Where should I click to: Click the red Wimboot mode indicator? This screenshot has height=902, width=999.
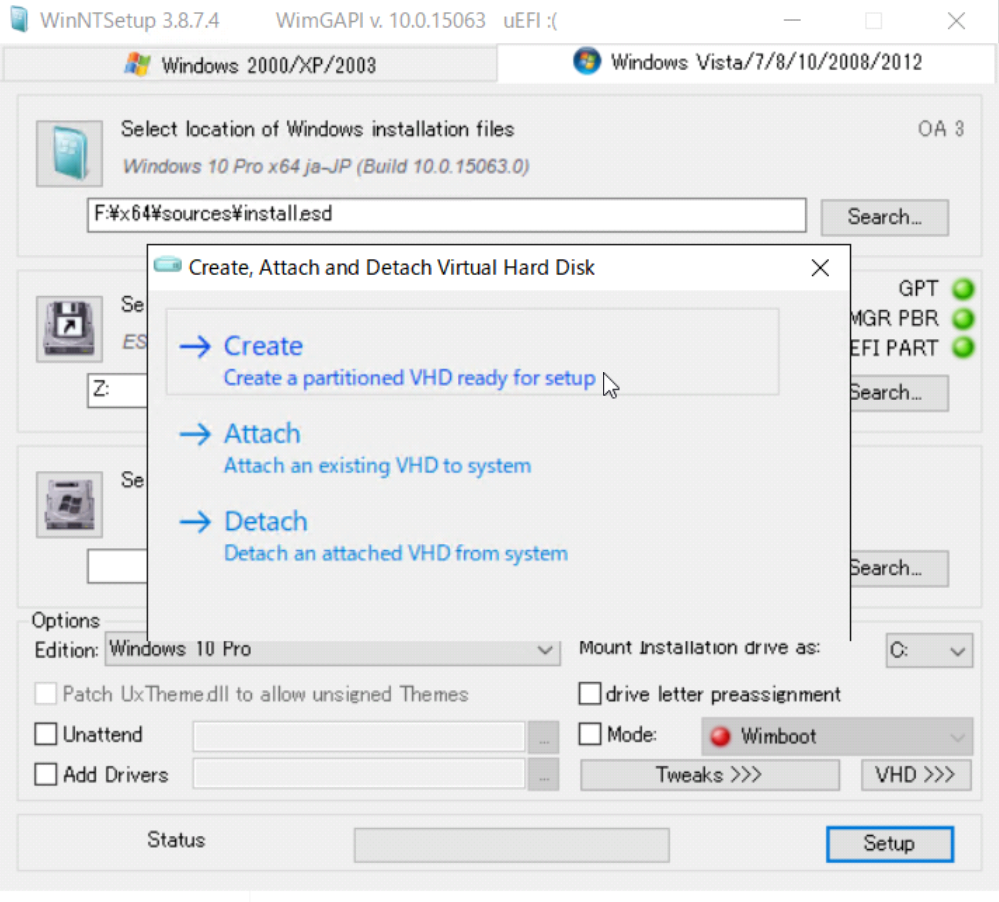[721, 736]
